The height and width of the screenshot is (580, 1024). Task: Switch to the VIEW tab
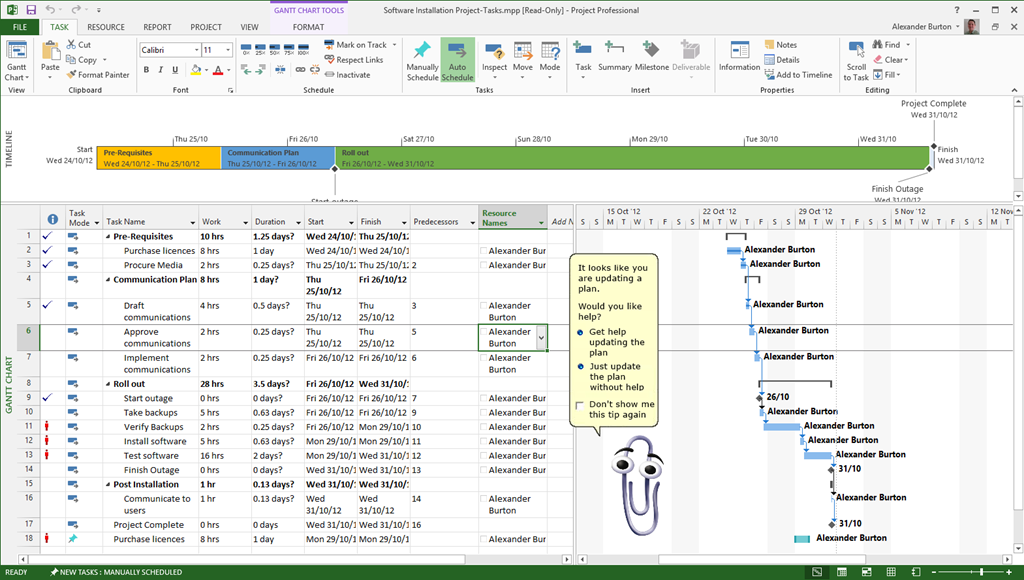(x=249, y=27)
